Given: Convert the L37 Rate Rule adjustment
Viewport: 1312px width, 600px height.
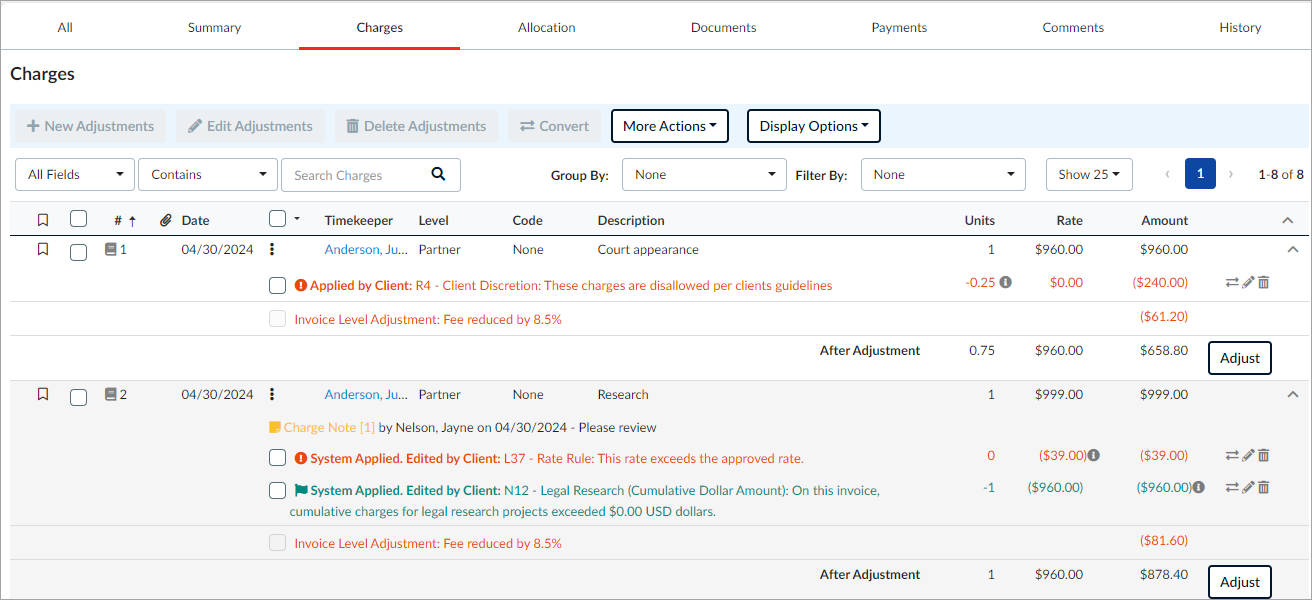Looking at the screenshot, I should point(1232,456).
